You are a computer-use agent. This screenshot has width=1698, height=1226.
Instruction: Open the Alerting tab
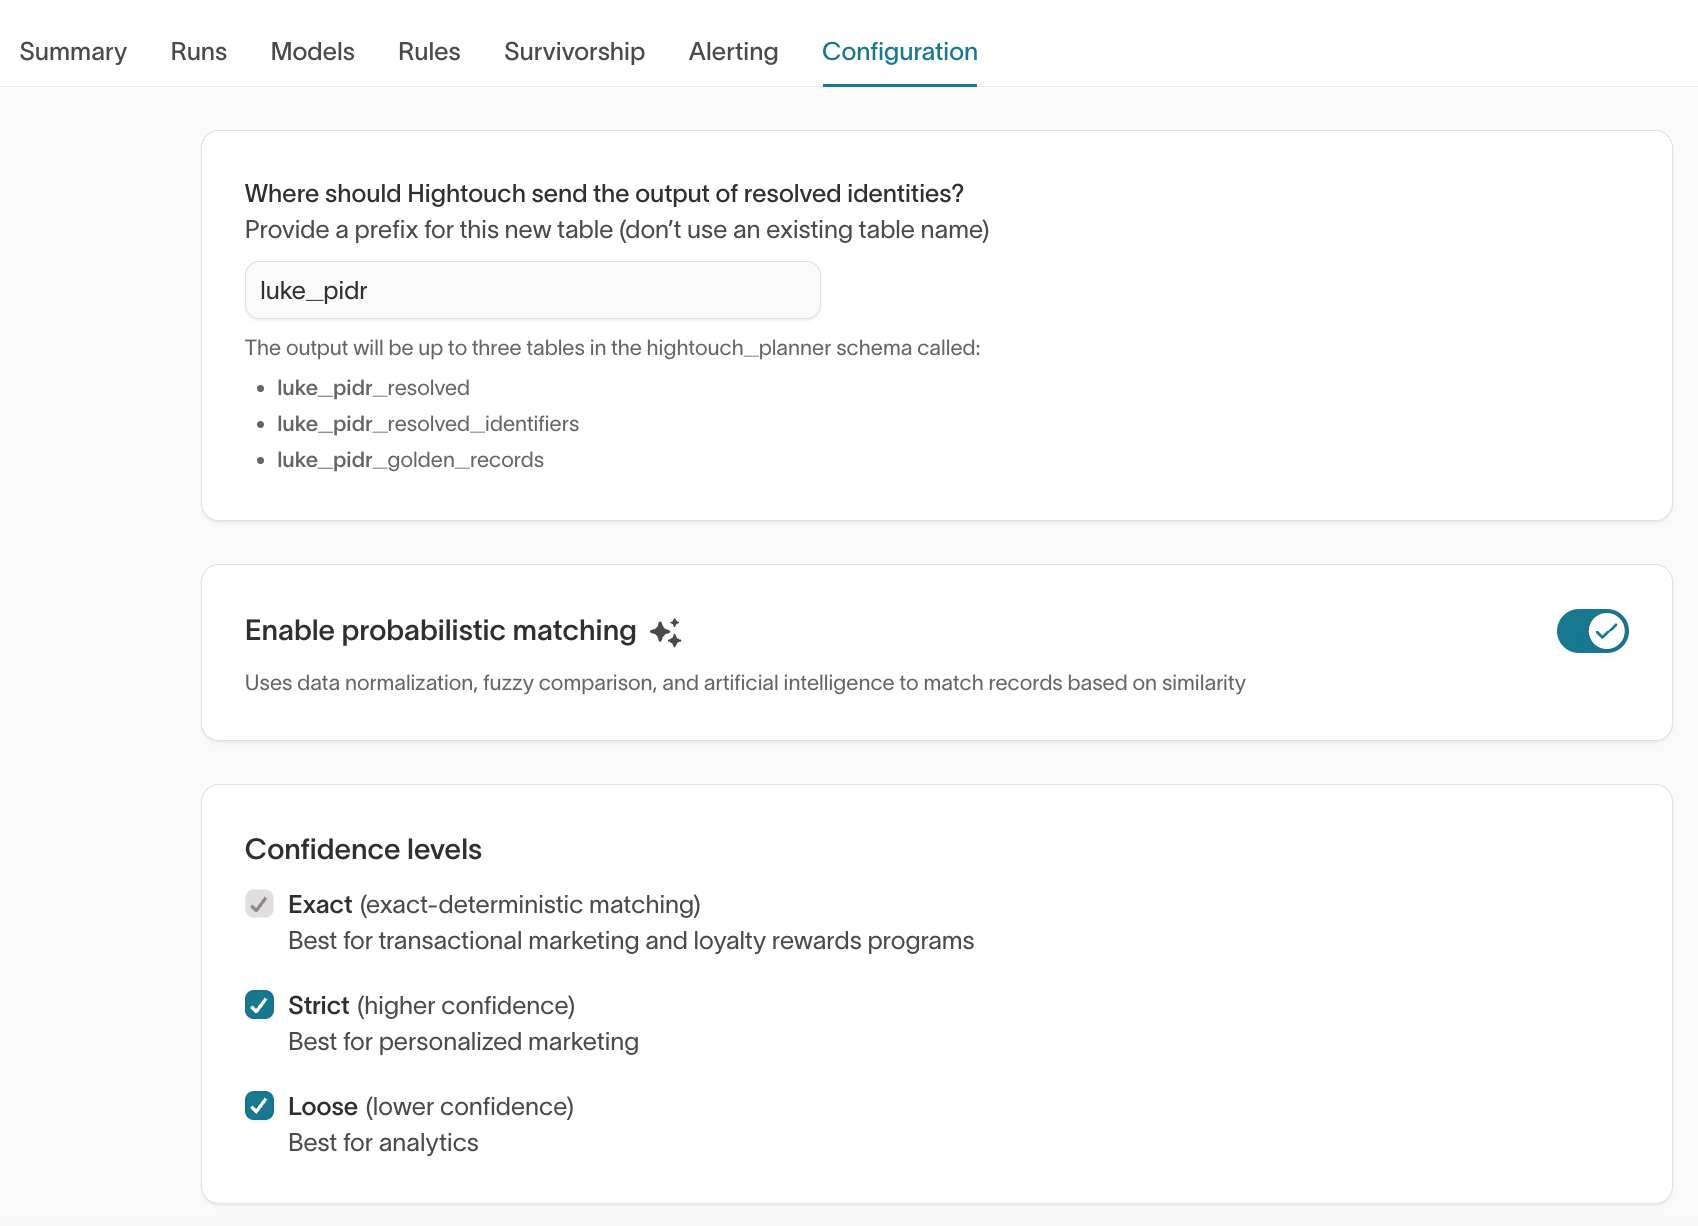(732, 51)
